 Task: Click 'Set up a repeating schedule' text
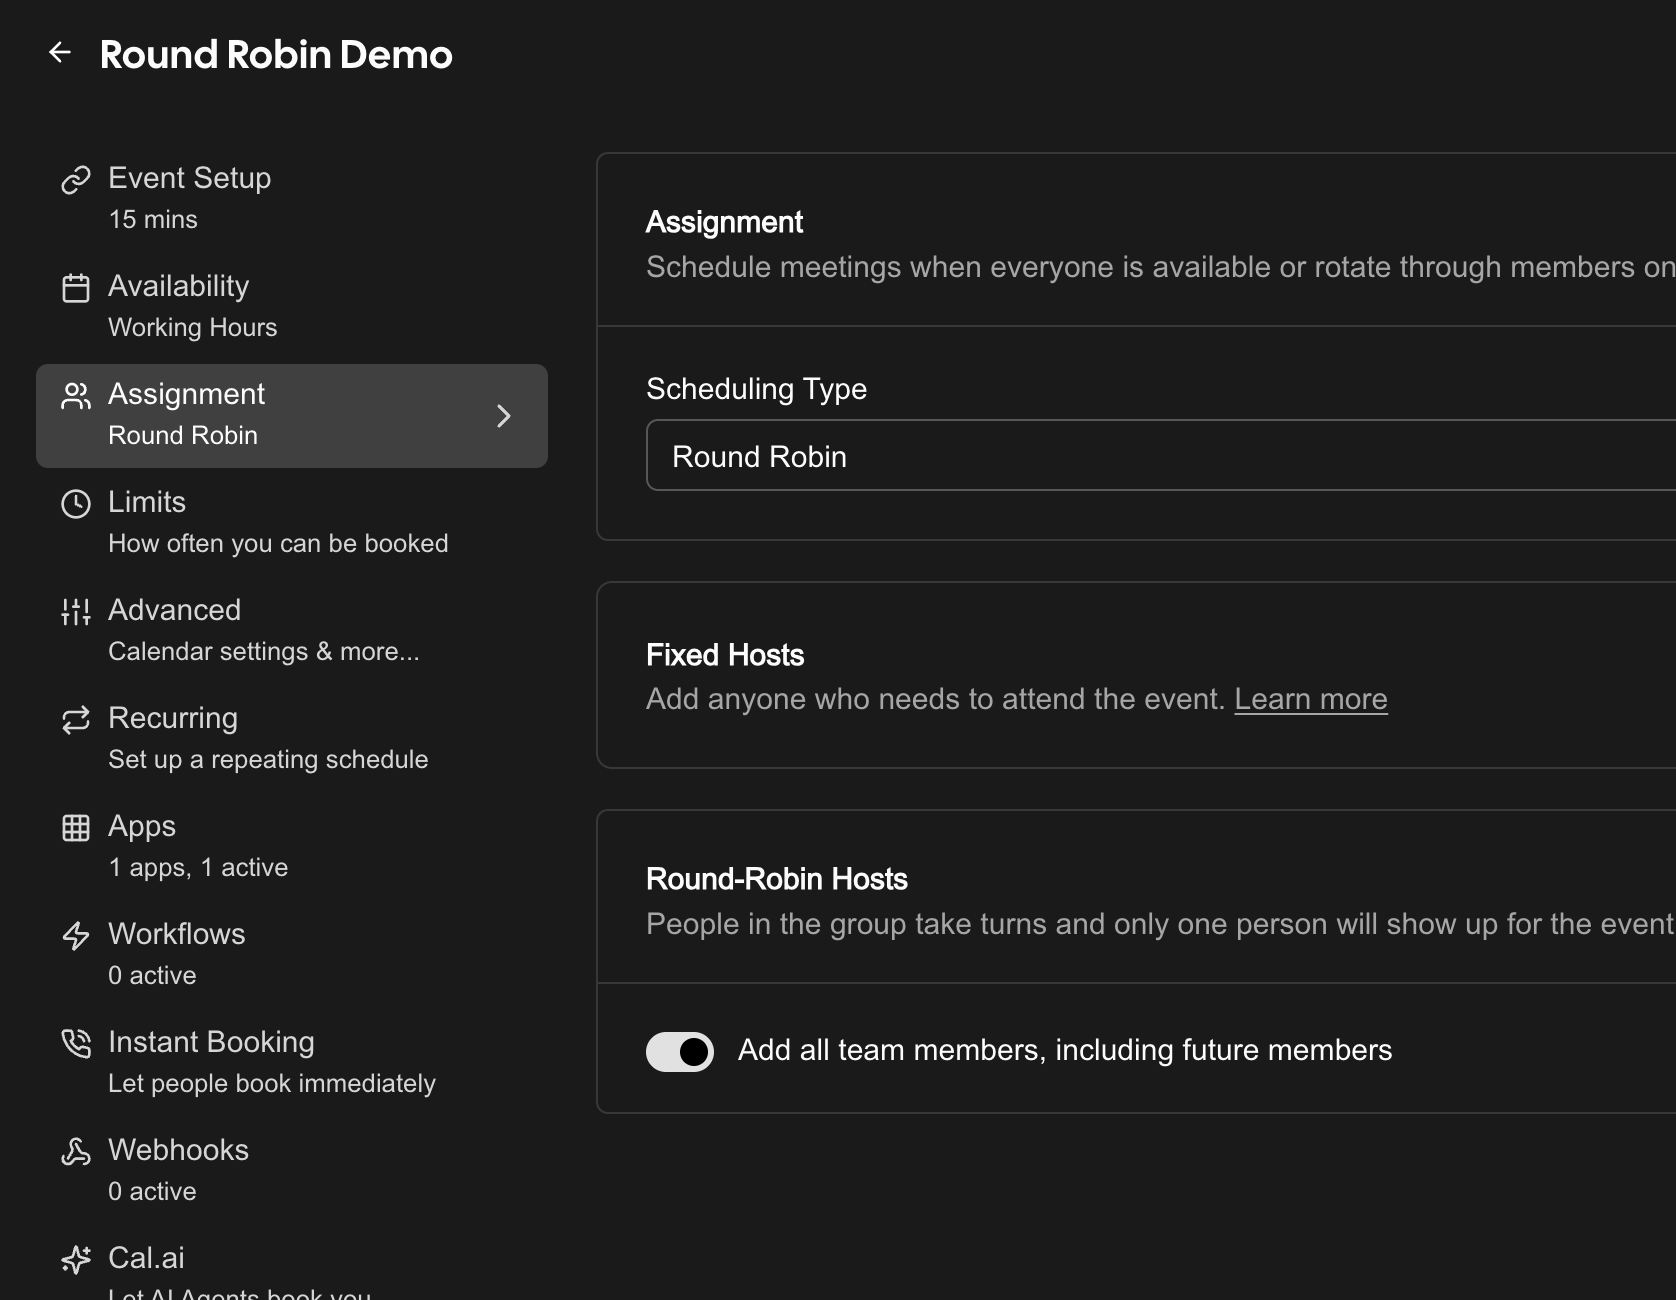(268, 760)
